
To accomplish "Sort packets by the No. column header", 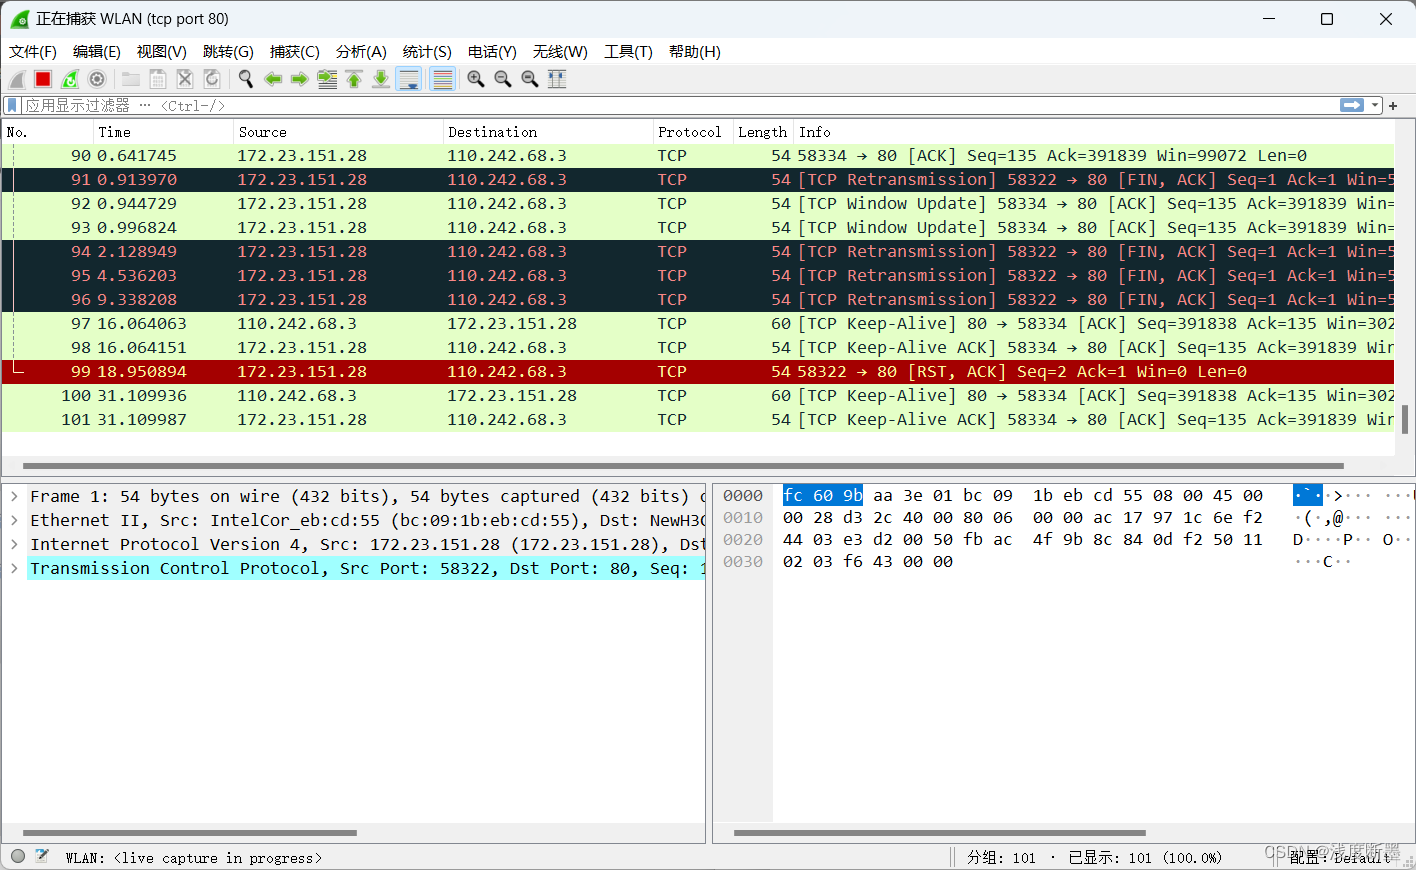I will (47, 132).
